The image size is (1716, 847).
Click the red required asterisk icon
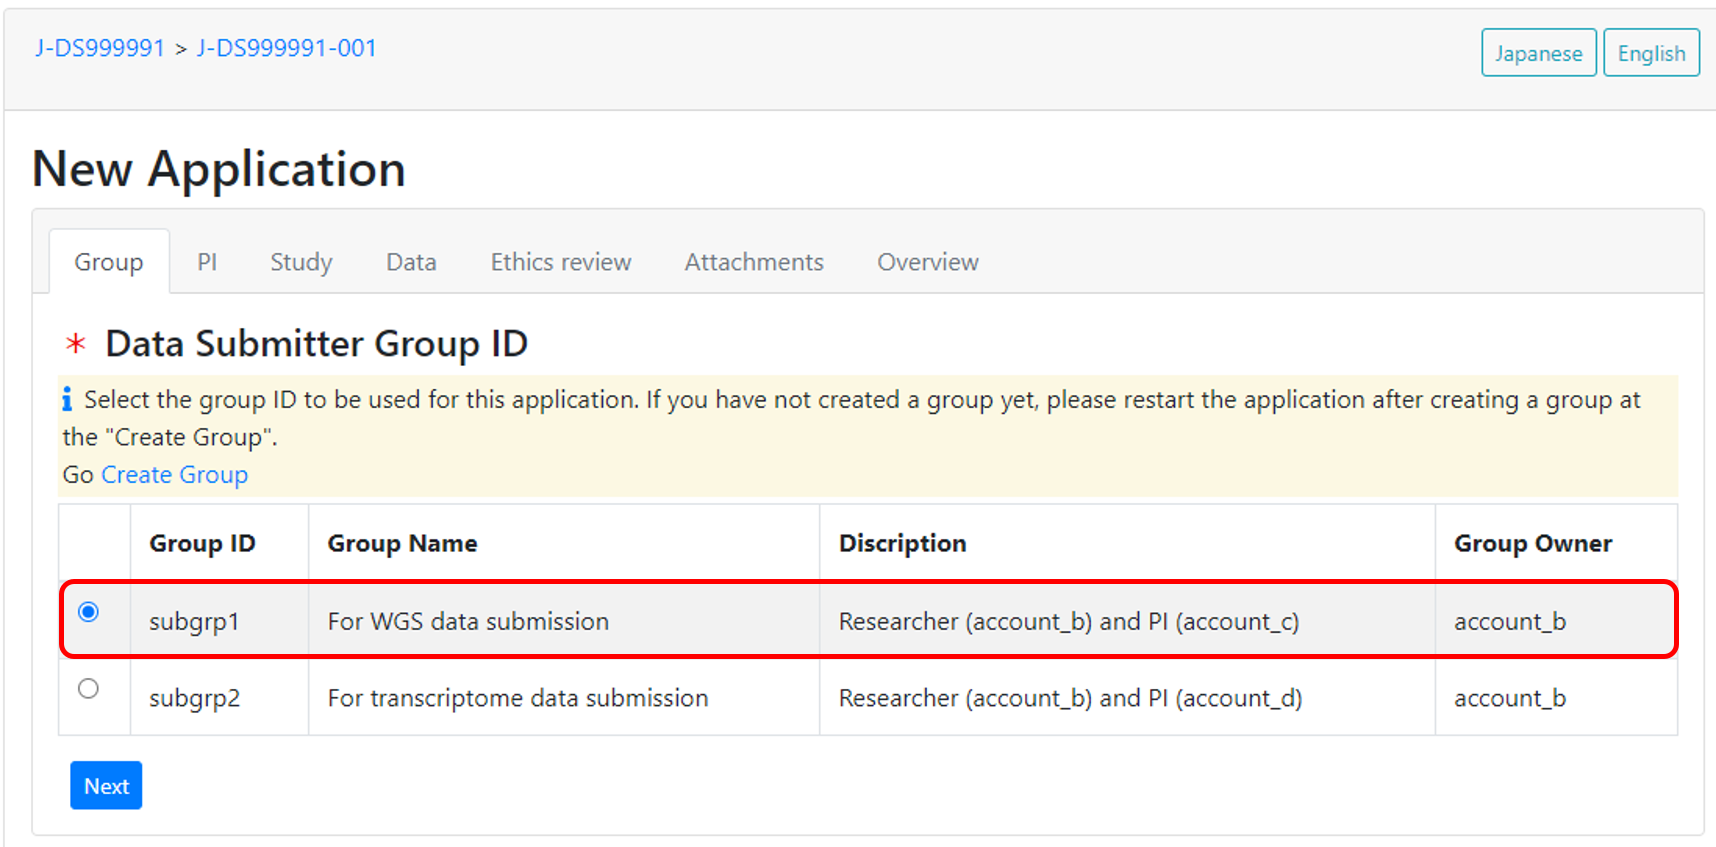click(76, 345)
